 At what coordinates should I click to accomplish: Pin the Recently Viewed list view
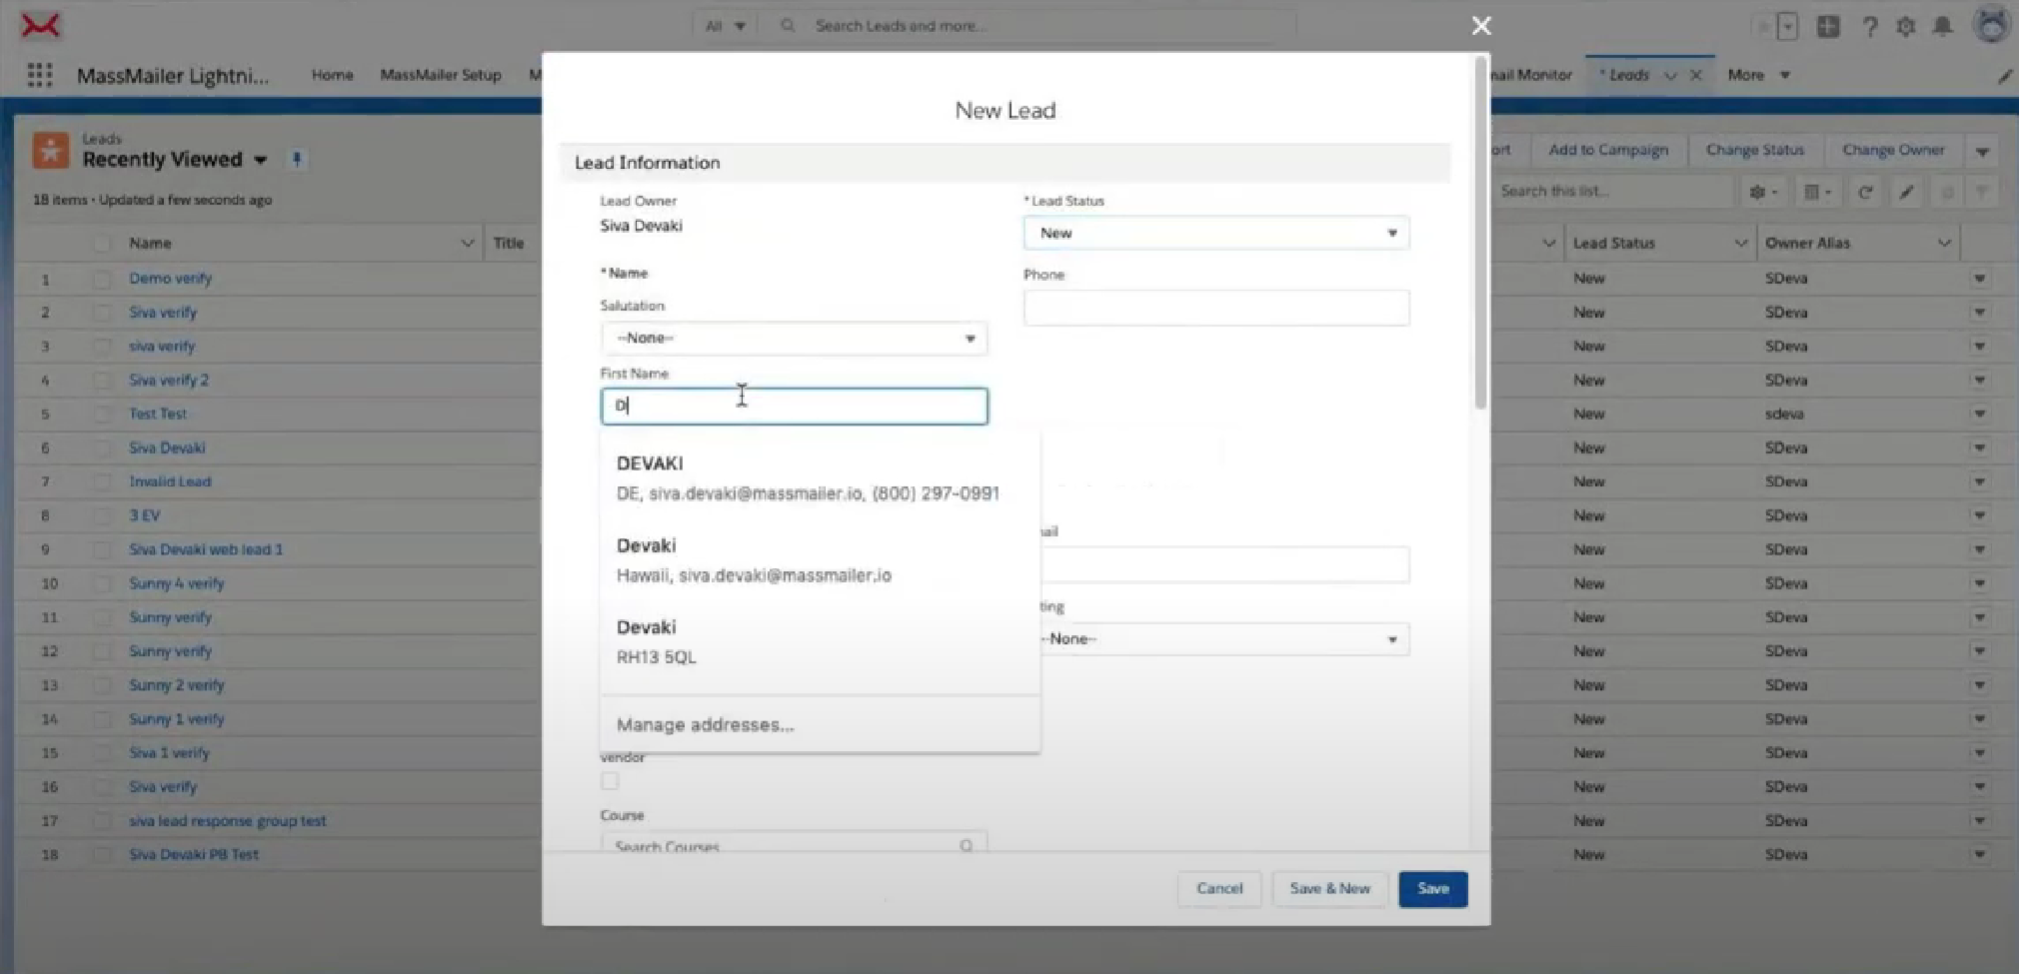point(296,159)
